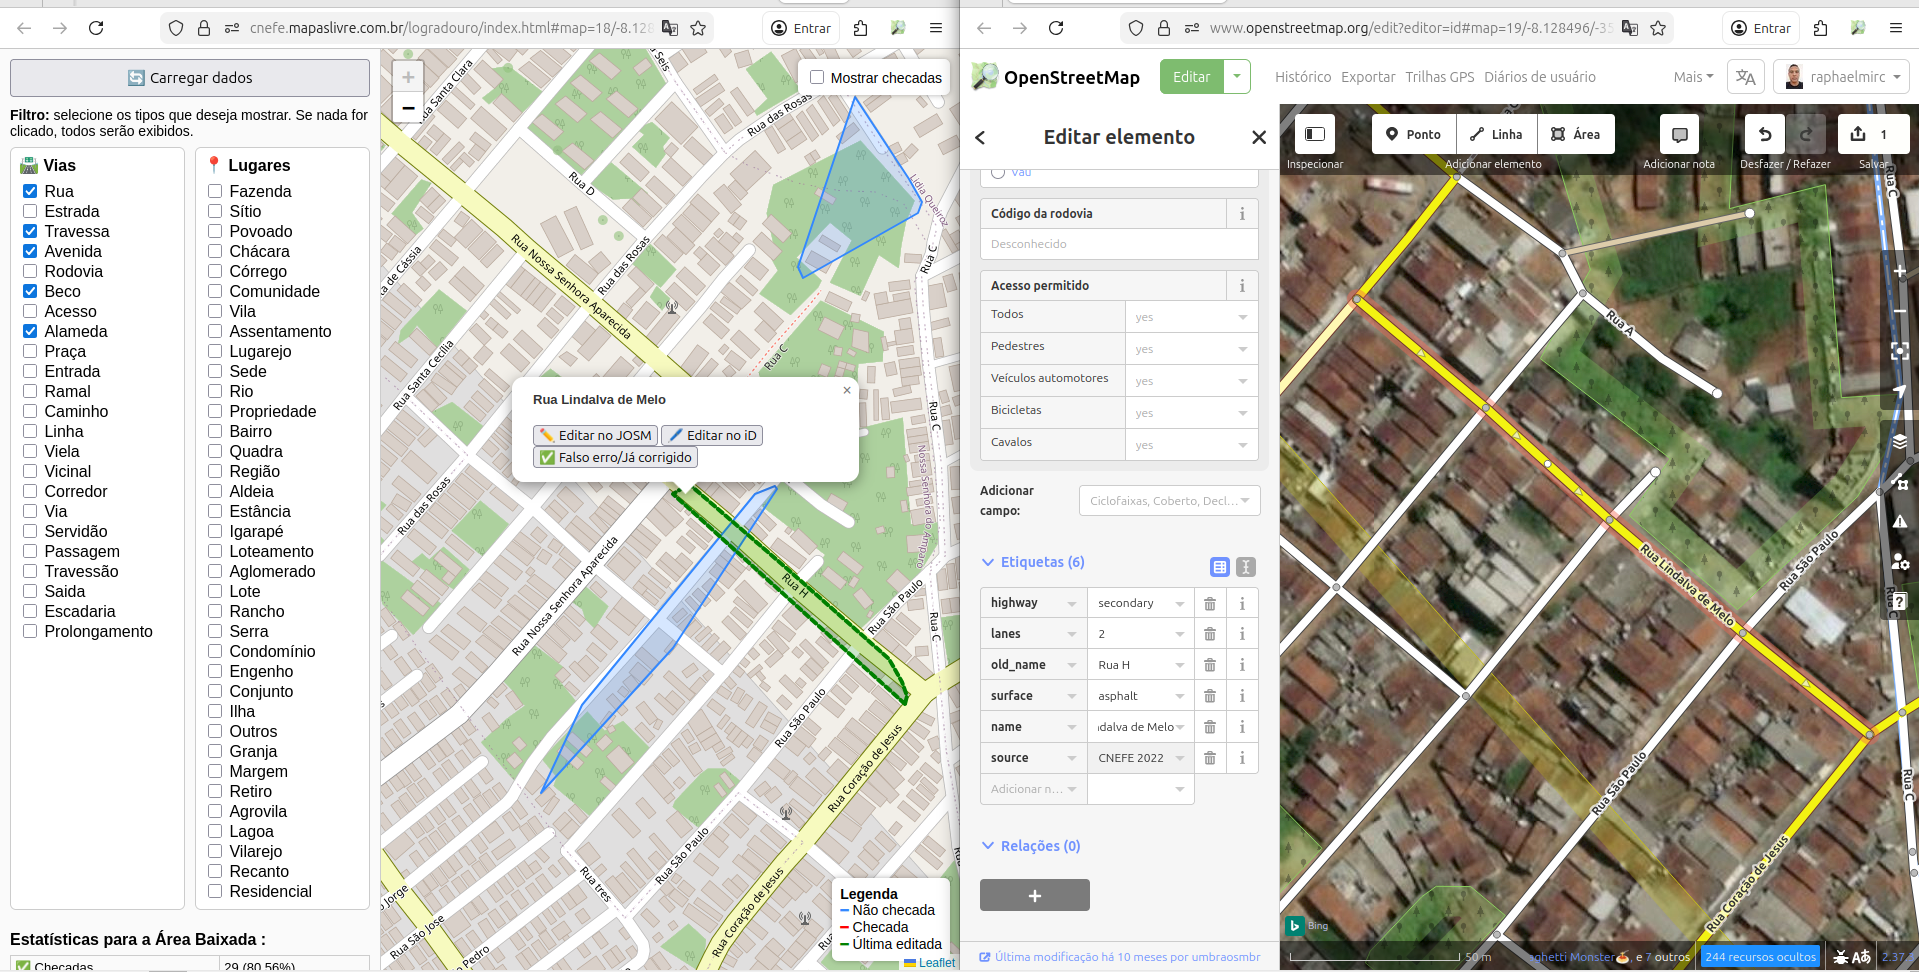Viewport: 1919px width, 972px height.
Task: Open the Trilhas GPS menu item
Action: (x=1439, y=77)
